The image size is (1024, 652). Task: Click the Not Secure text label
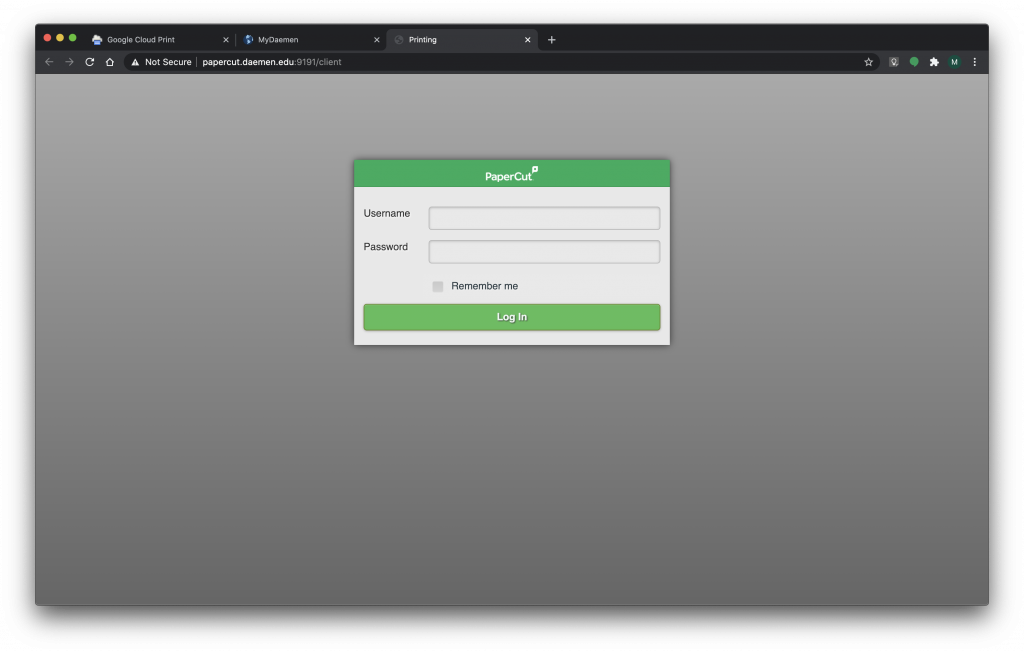[x=168, y=62]
